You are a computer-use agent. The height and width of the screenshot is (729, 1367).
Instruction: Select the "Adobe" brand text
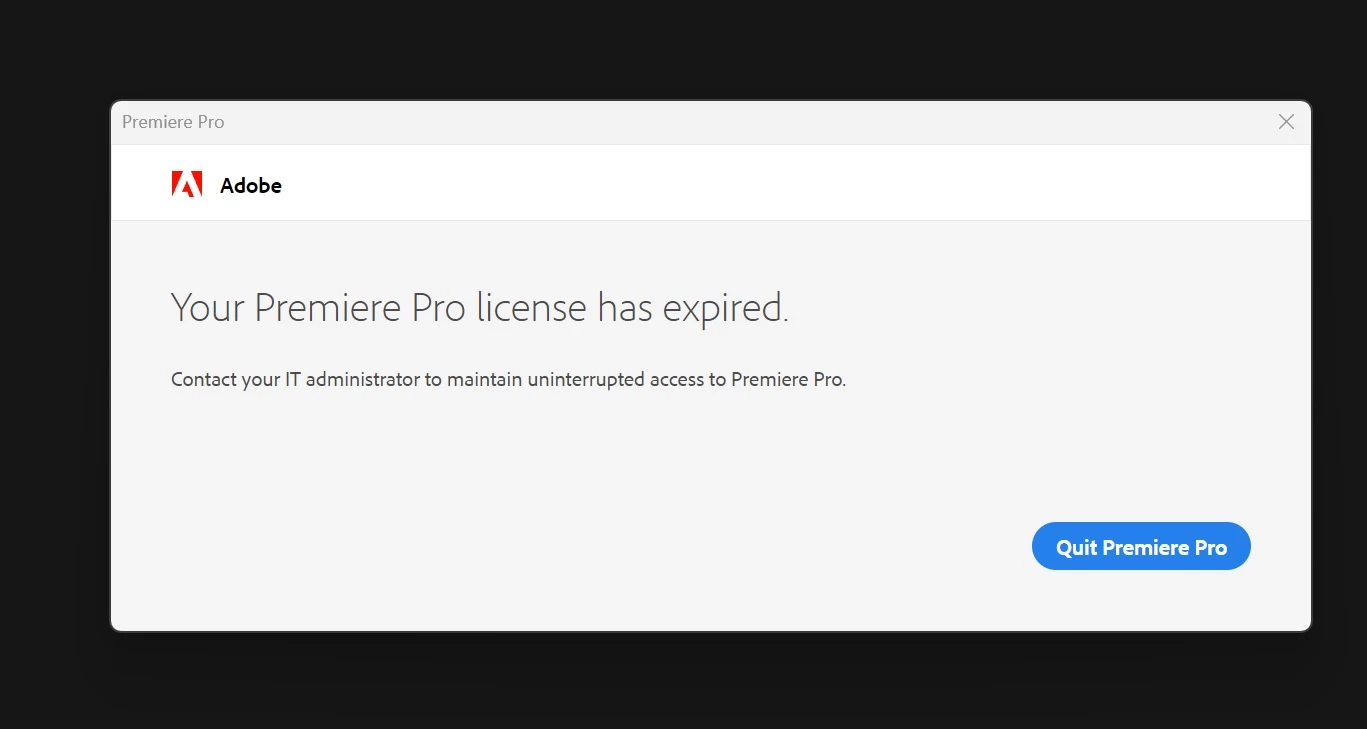[x=251, y=185]
